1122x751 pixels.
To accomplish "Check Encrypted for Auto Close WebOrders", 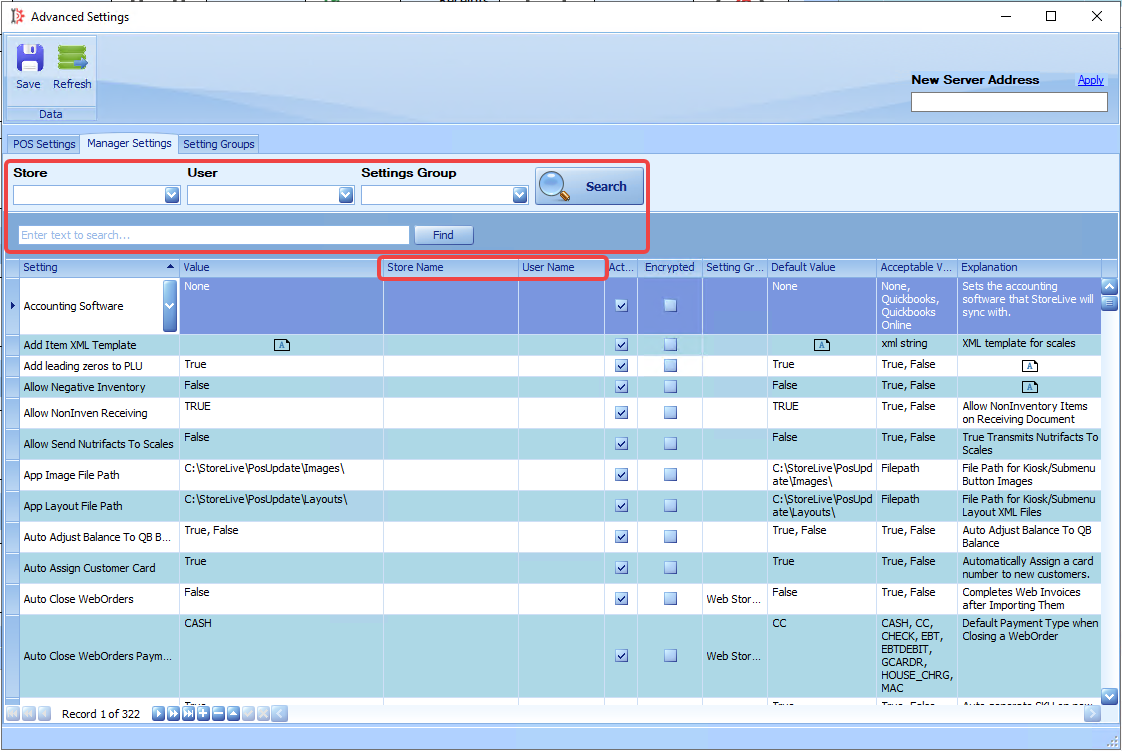I will 670,599.
